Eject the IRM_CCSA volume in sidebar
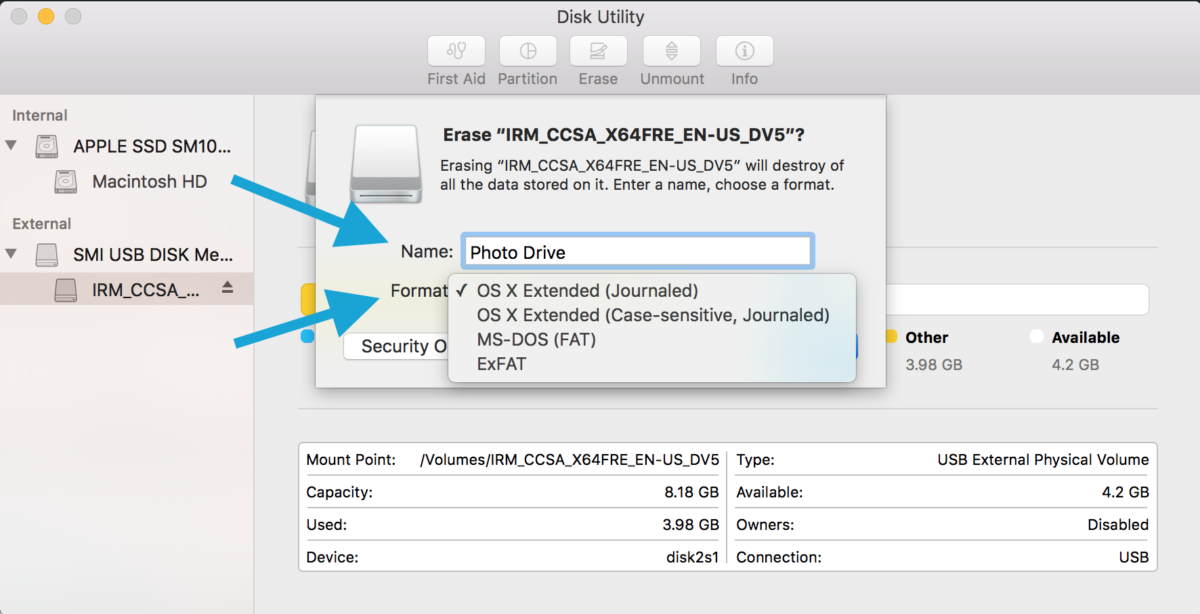 point(227,288)
